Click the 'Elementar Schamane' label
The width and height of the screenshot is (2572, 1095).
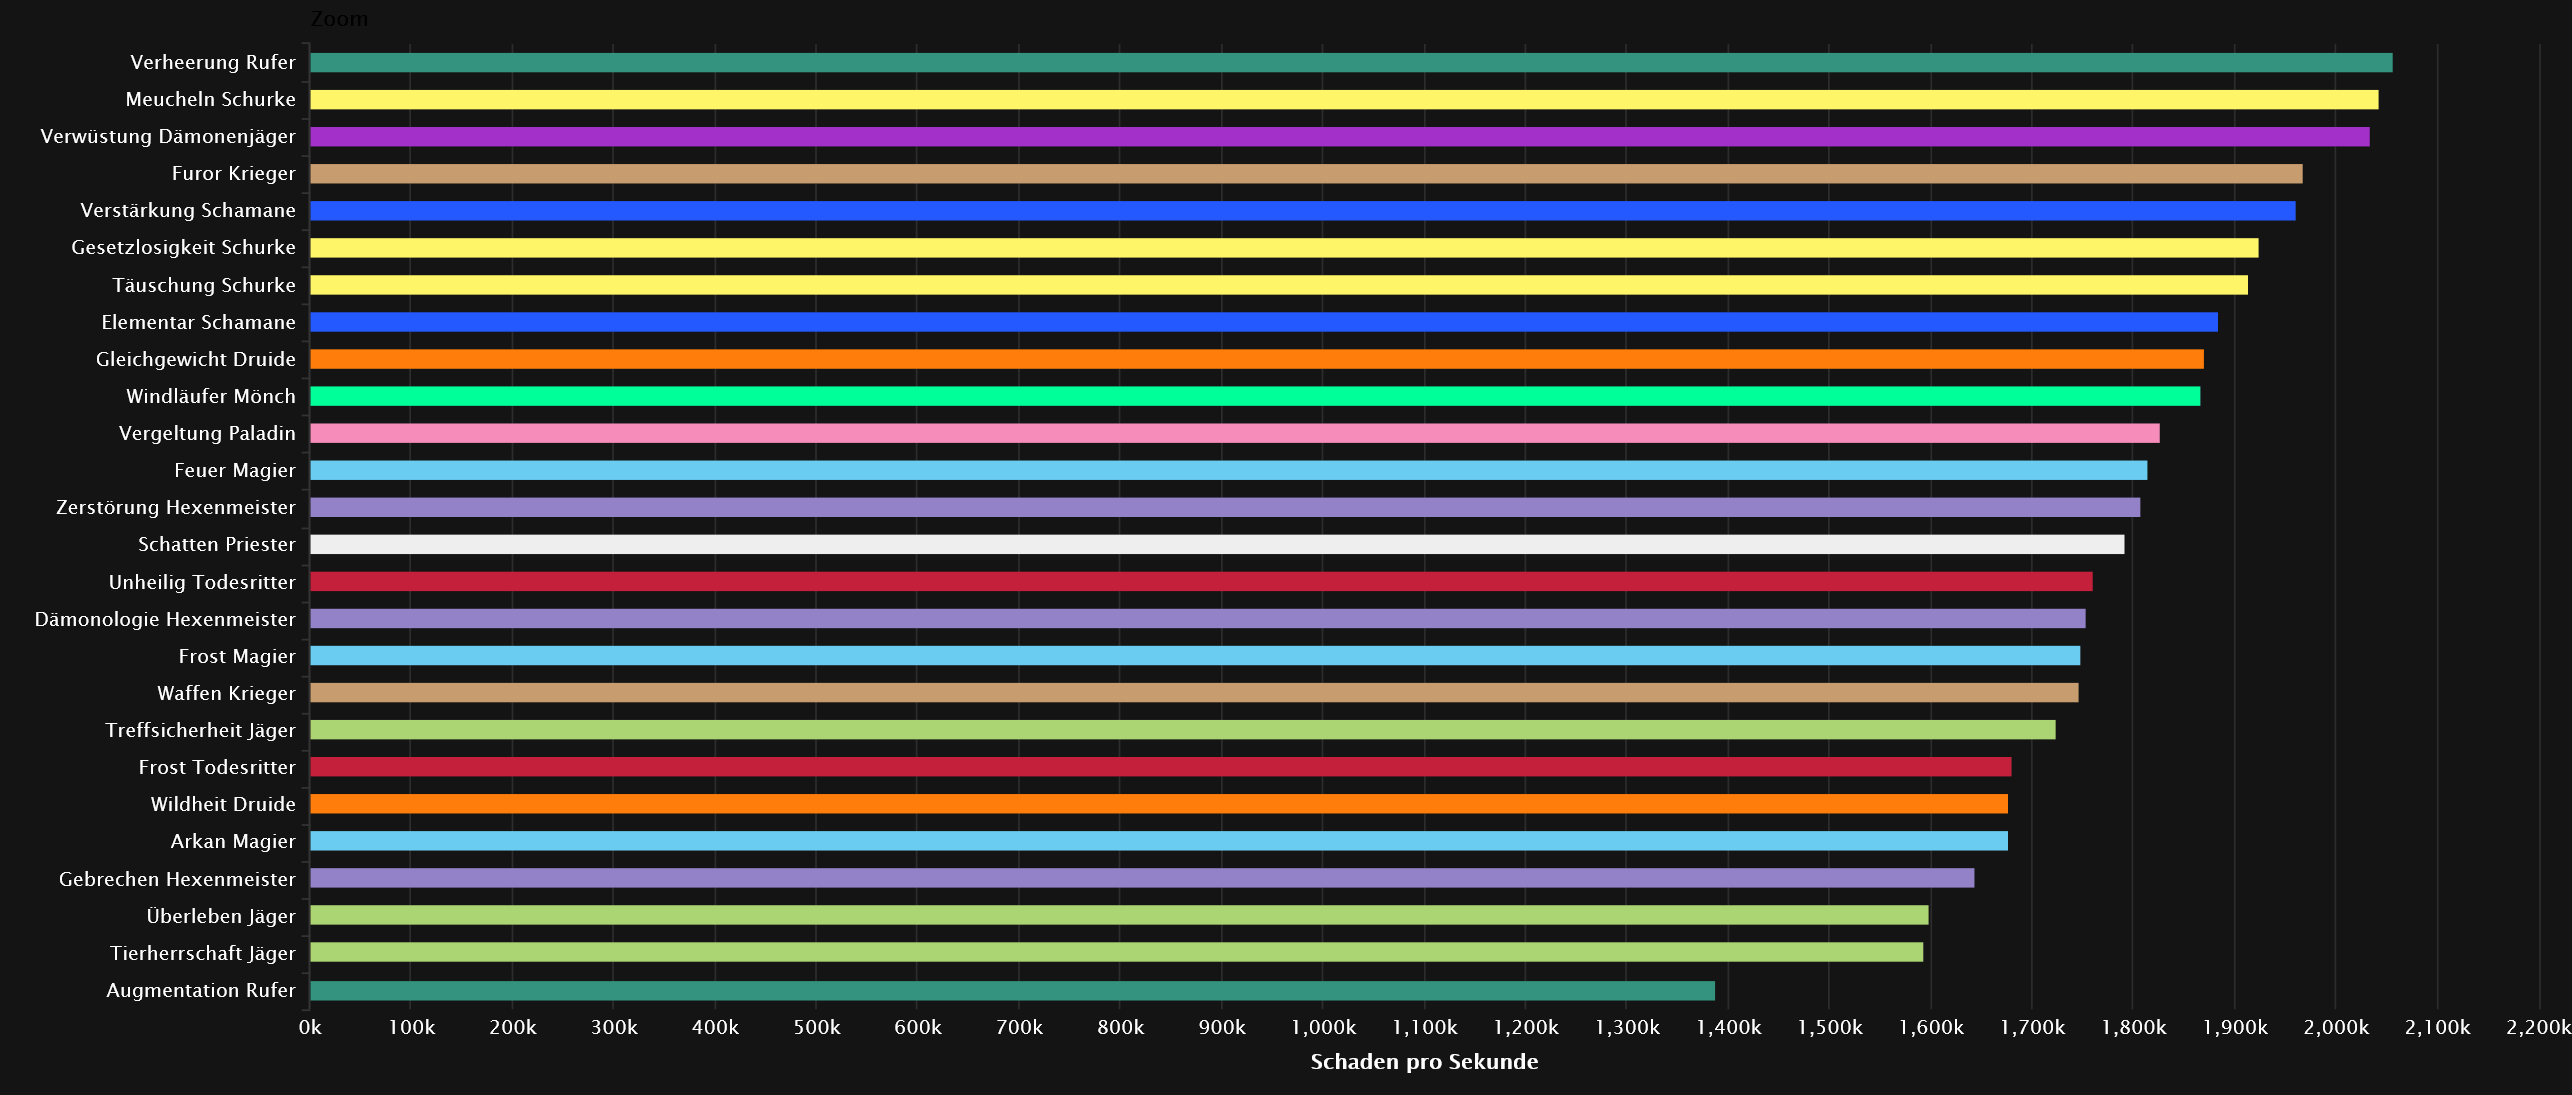pos(199,322)
